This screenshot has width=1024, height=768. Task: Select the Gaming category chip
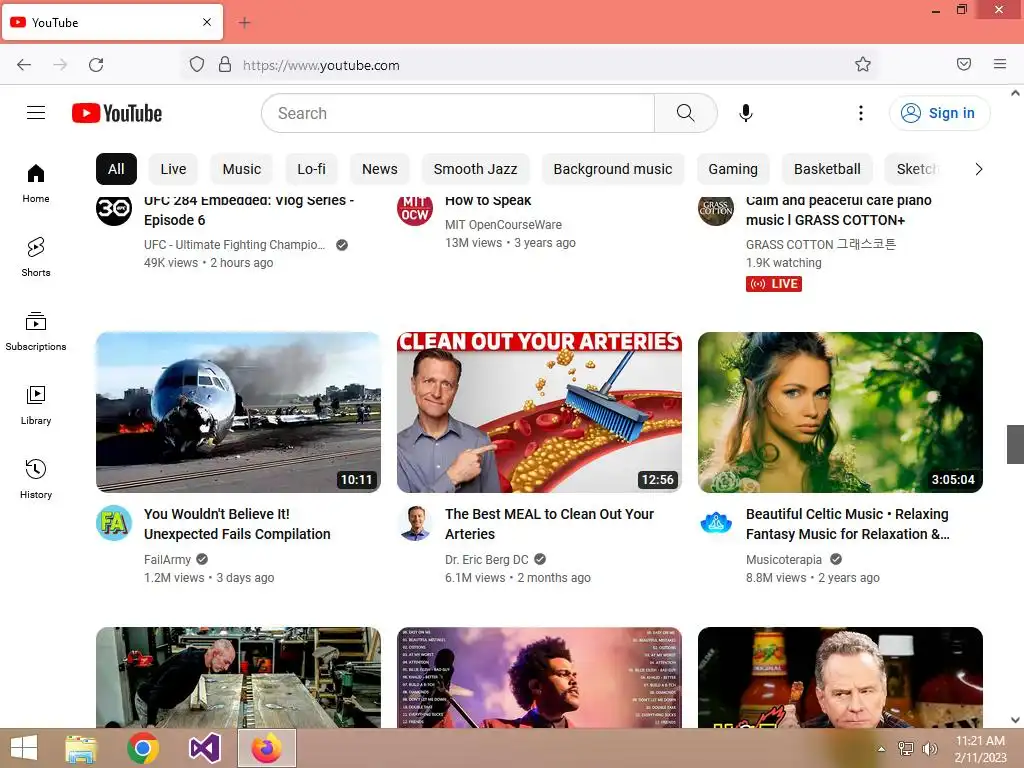click(x=733, y=169)
